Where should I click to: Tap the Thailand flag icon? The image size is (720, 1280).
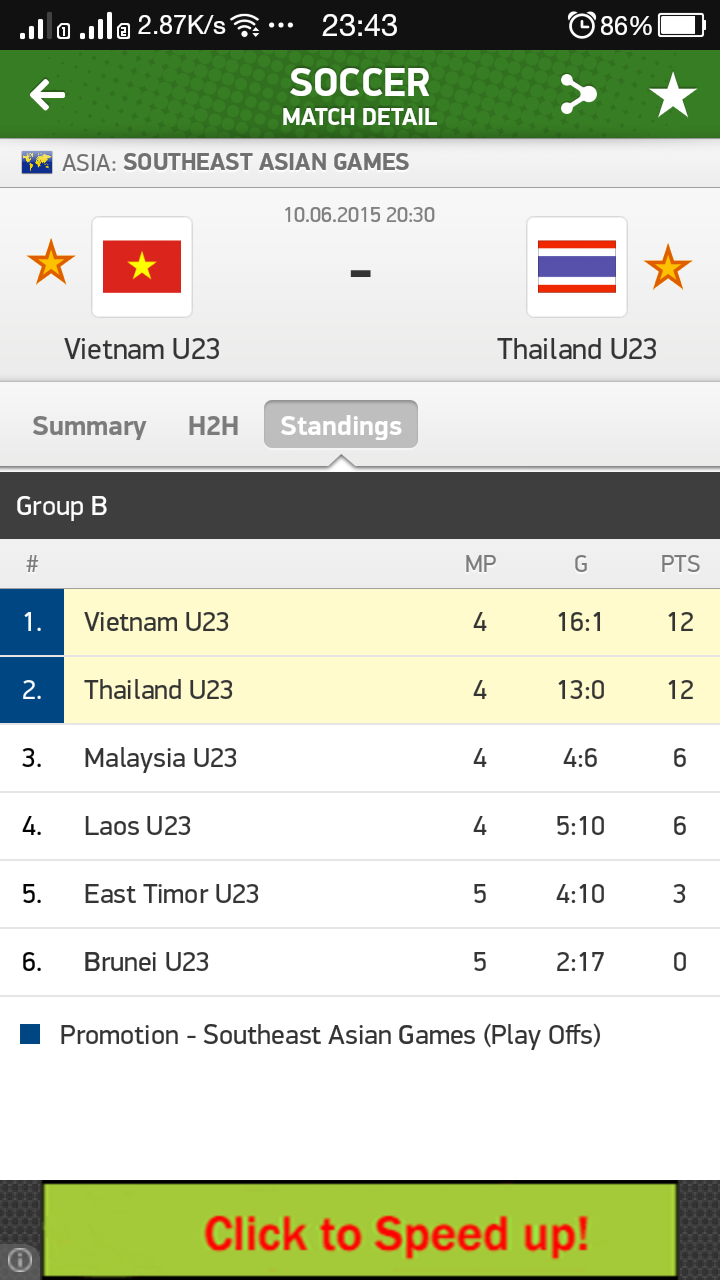pos(577,267)
